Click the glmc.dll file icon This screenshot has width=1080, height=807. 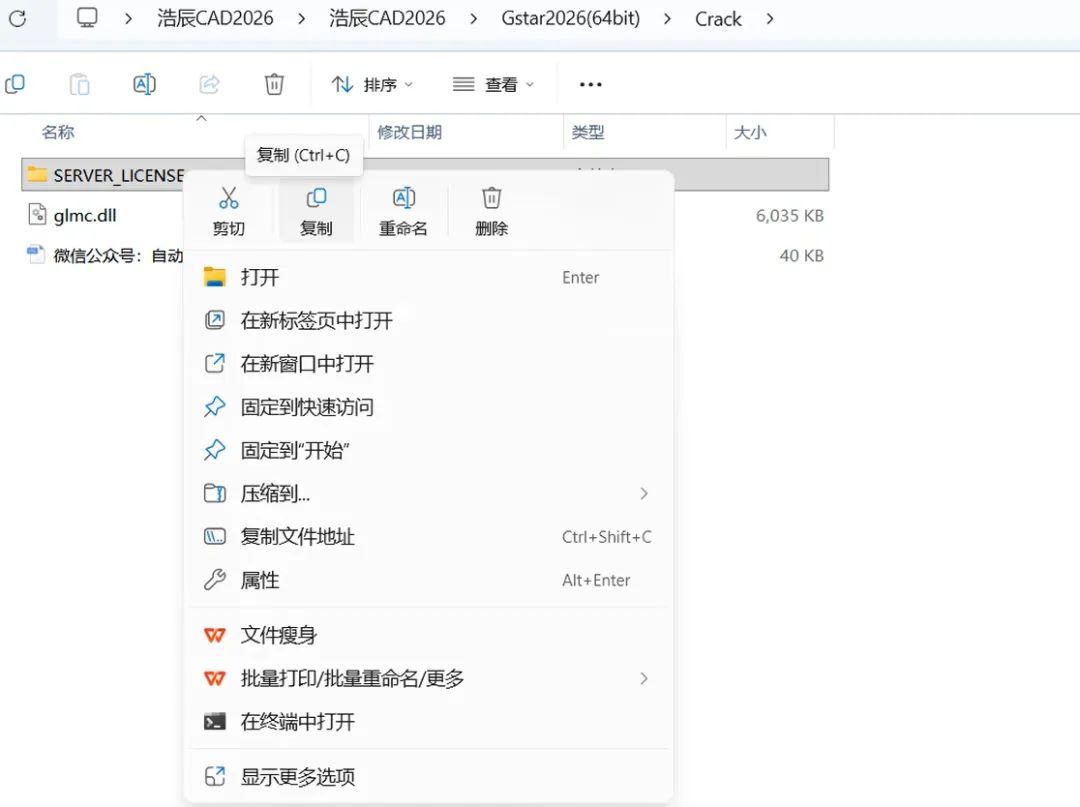[x=37, y=215]
